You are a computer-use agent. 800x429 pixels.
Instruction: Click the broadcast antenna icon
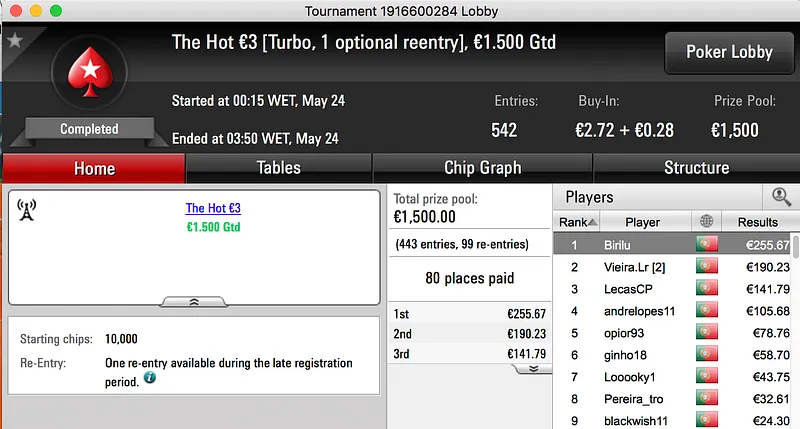pyautogui.click(x=27, y=210)
